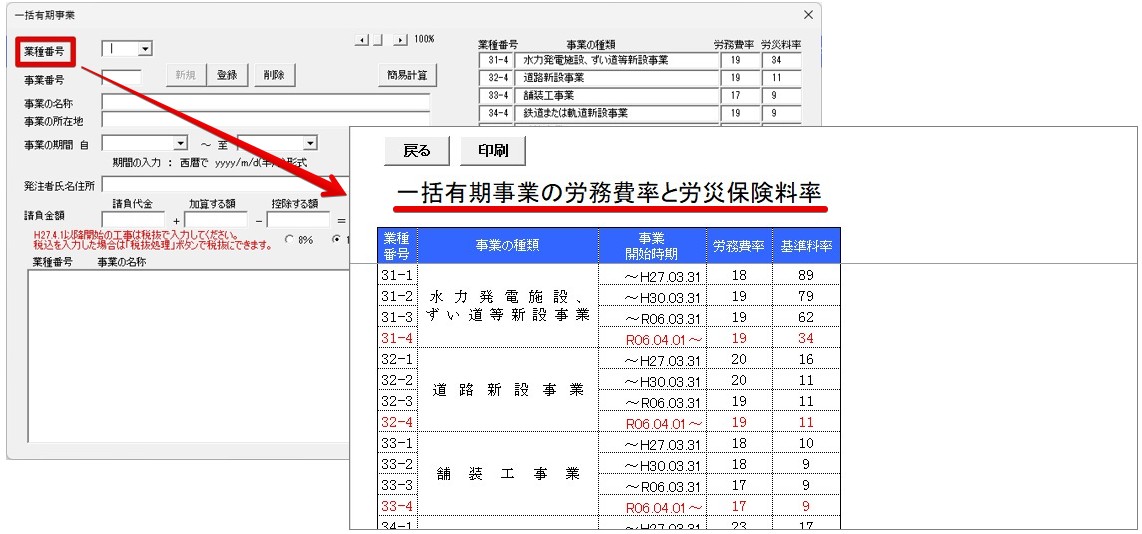This screenshot has width=1142, height=534.
Task: Click red row 32-4 in the rate table
Action: point(609,422)
